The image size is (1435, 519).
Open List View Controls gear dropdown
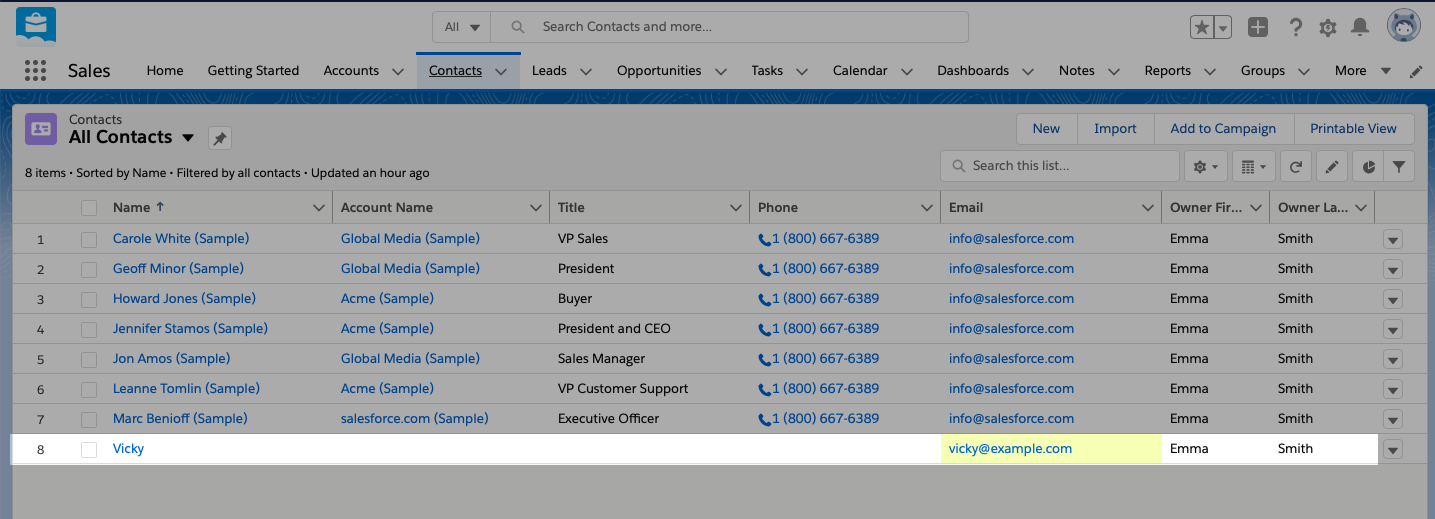click(x=1206, y=166)
